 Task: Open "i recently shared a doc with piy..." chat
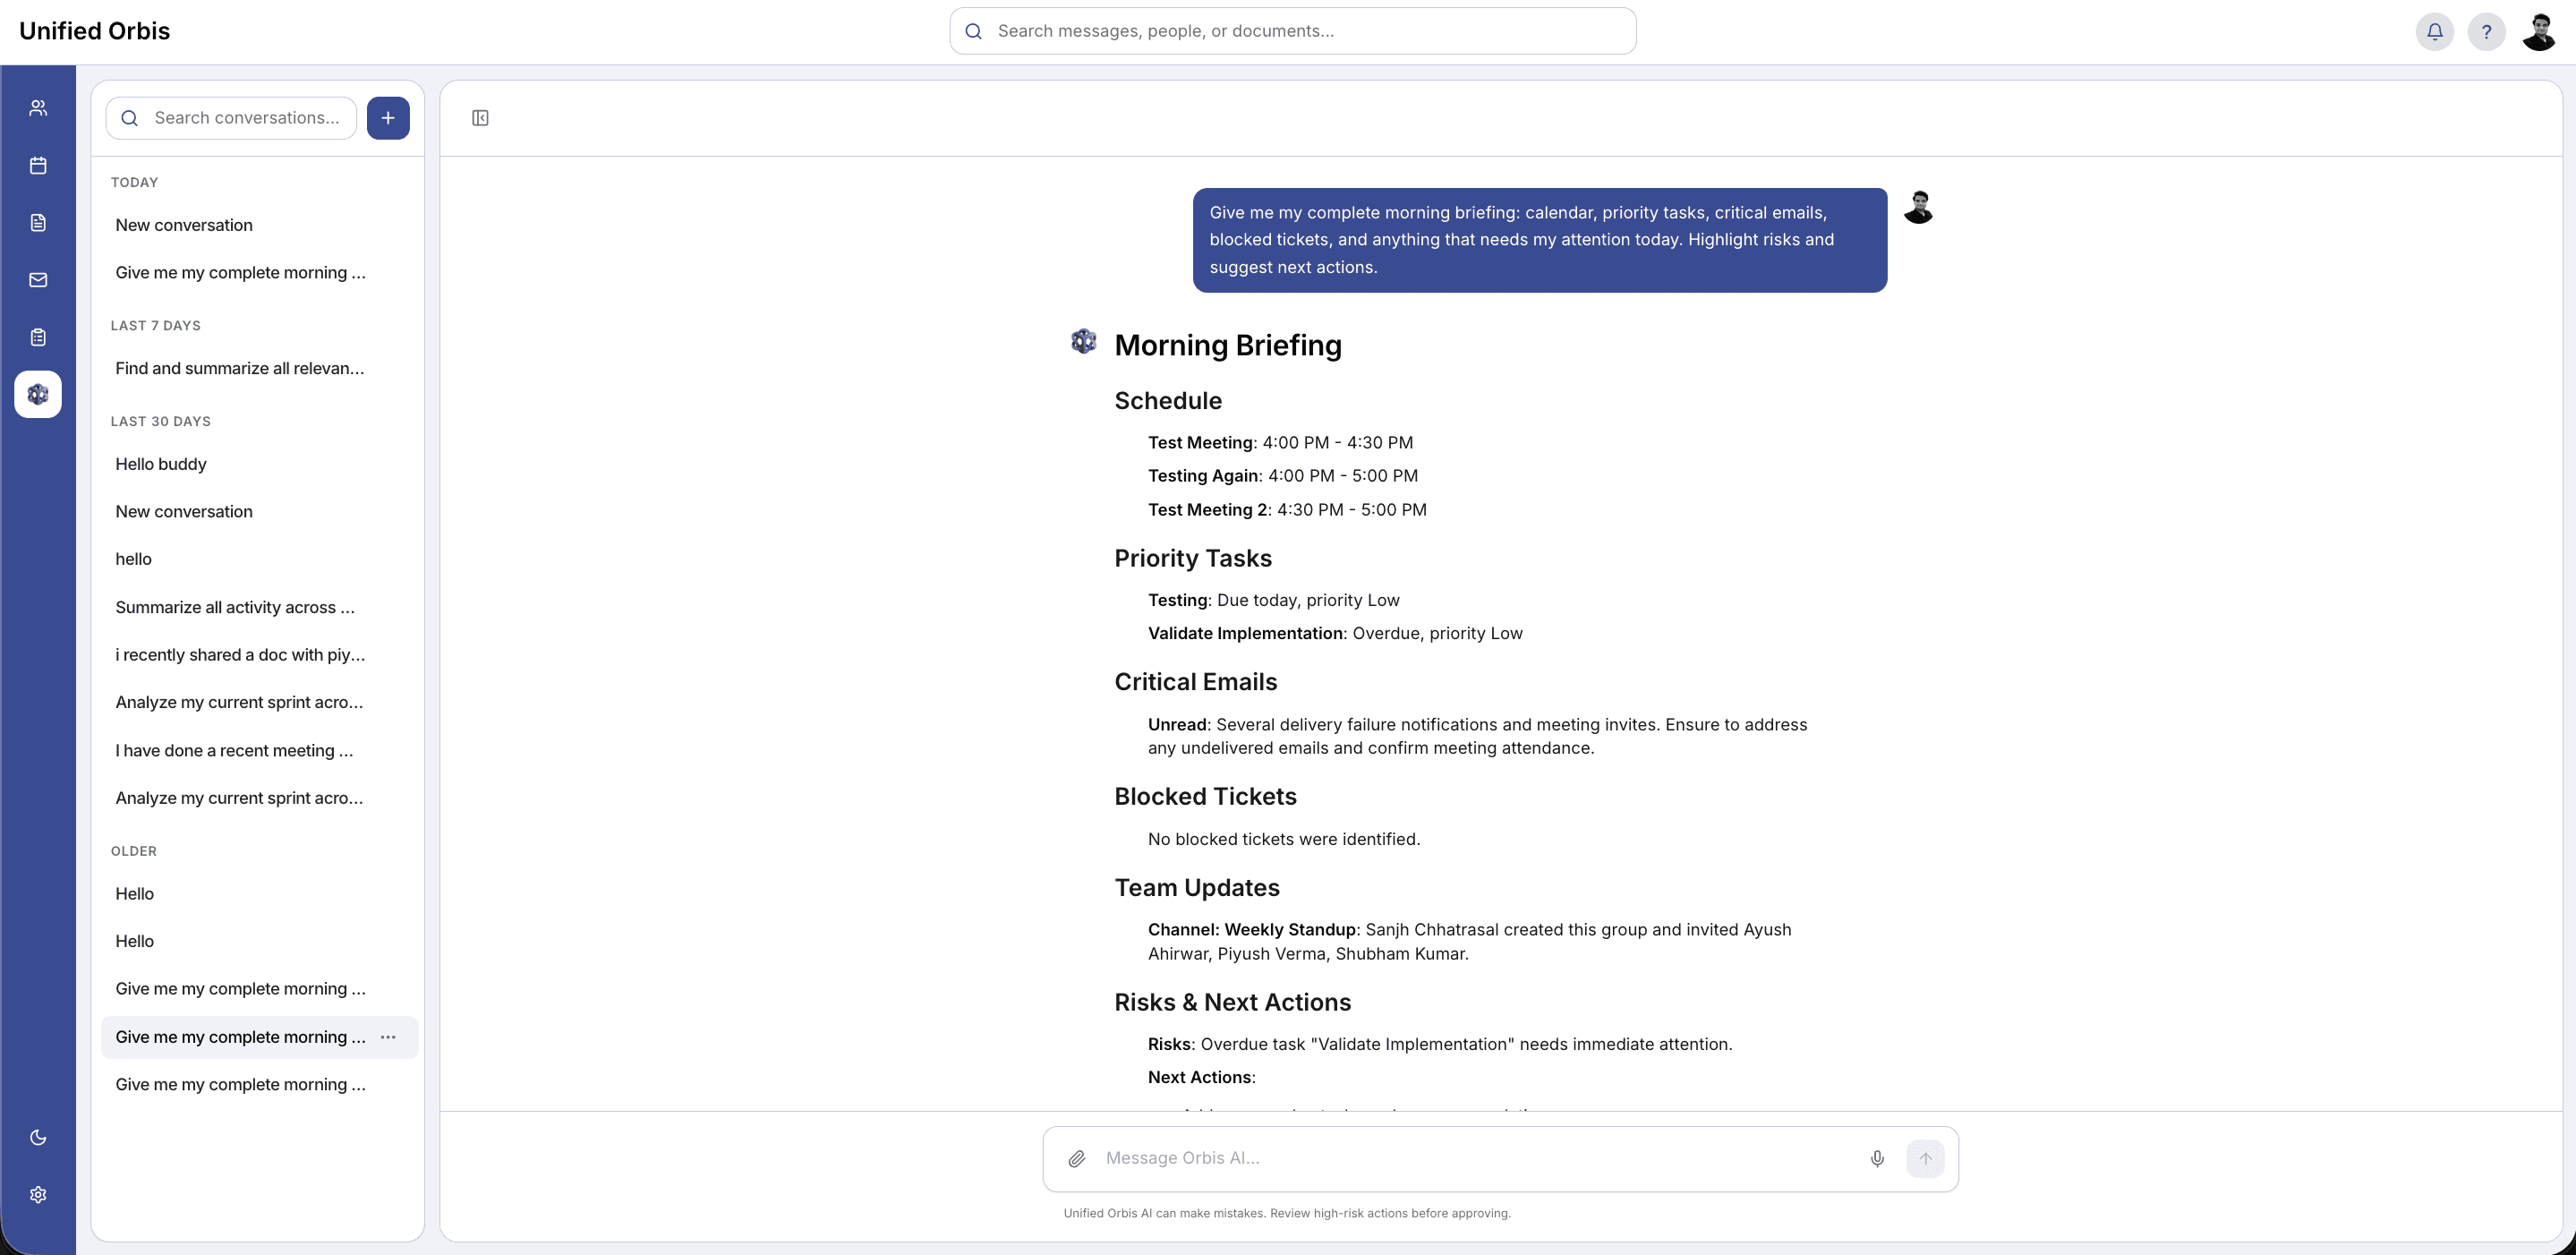coord(259,655)
